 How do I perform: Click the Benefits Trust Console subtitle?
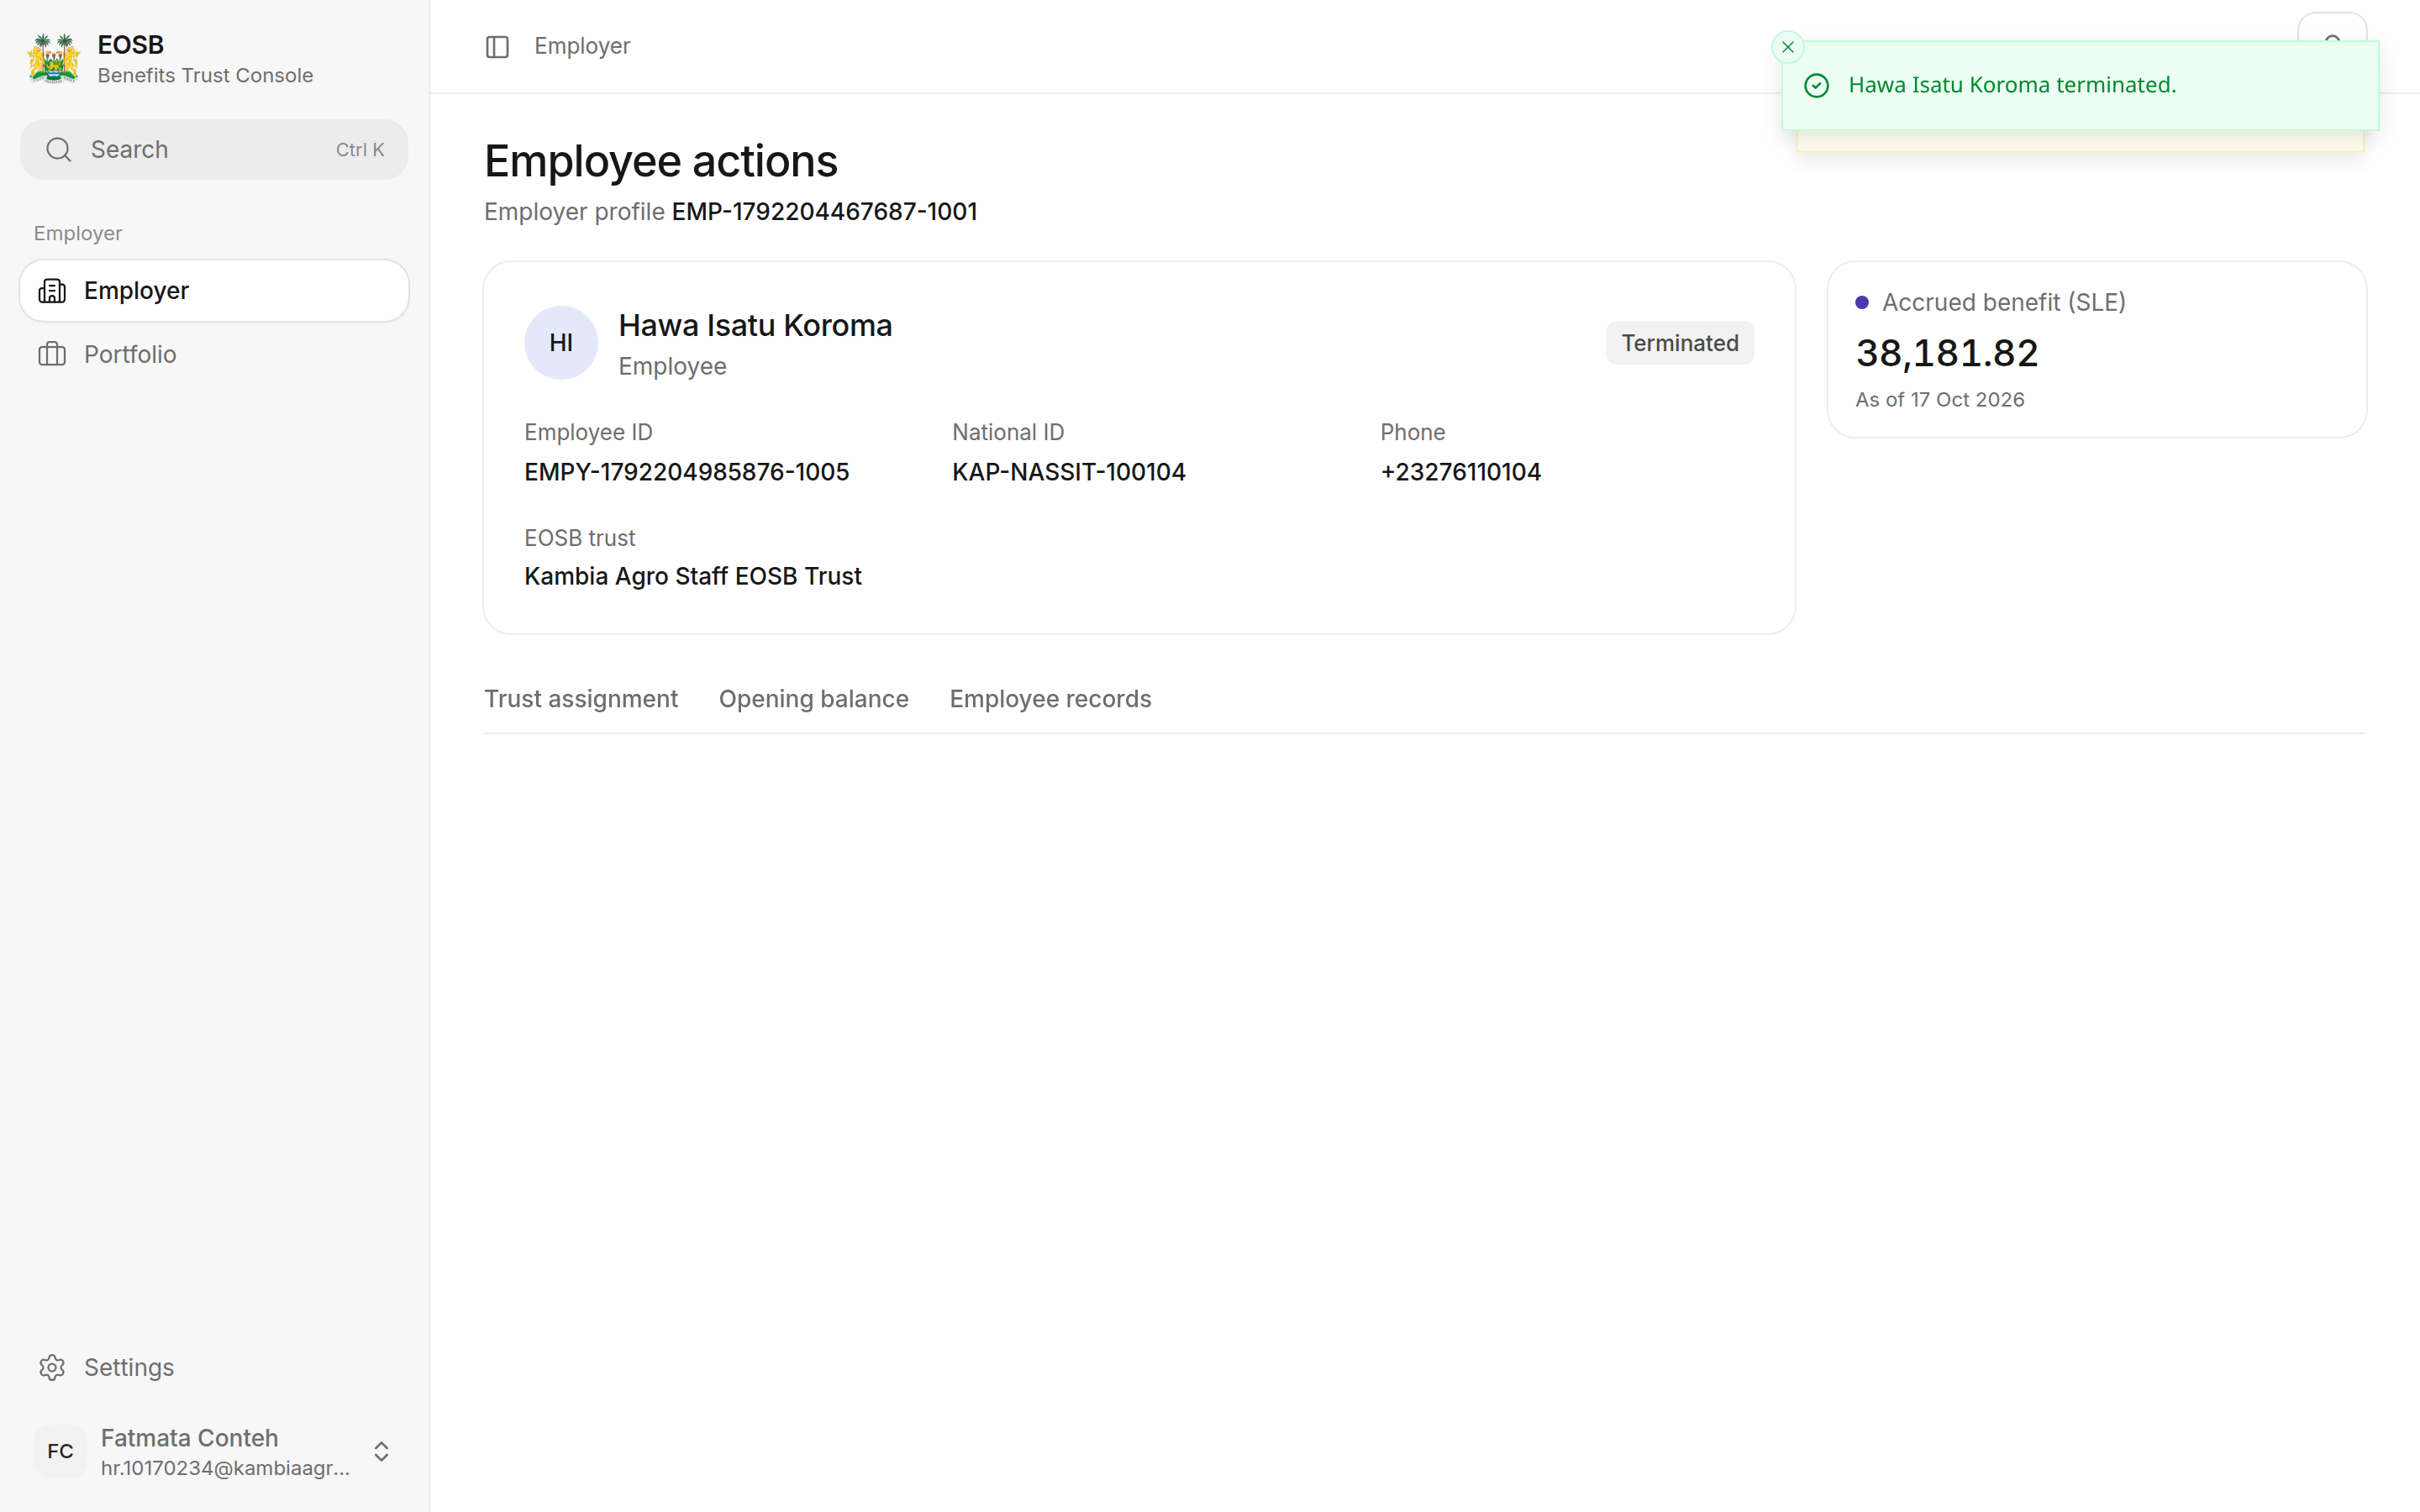(x=205, y=76)
